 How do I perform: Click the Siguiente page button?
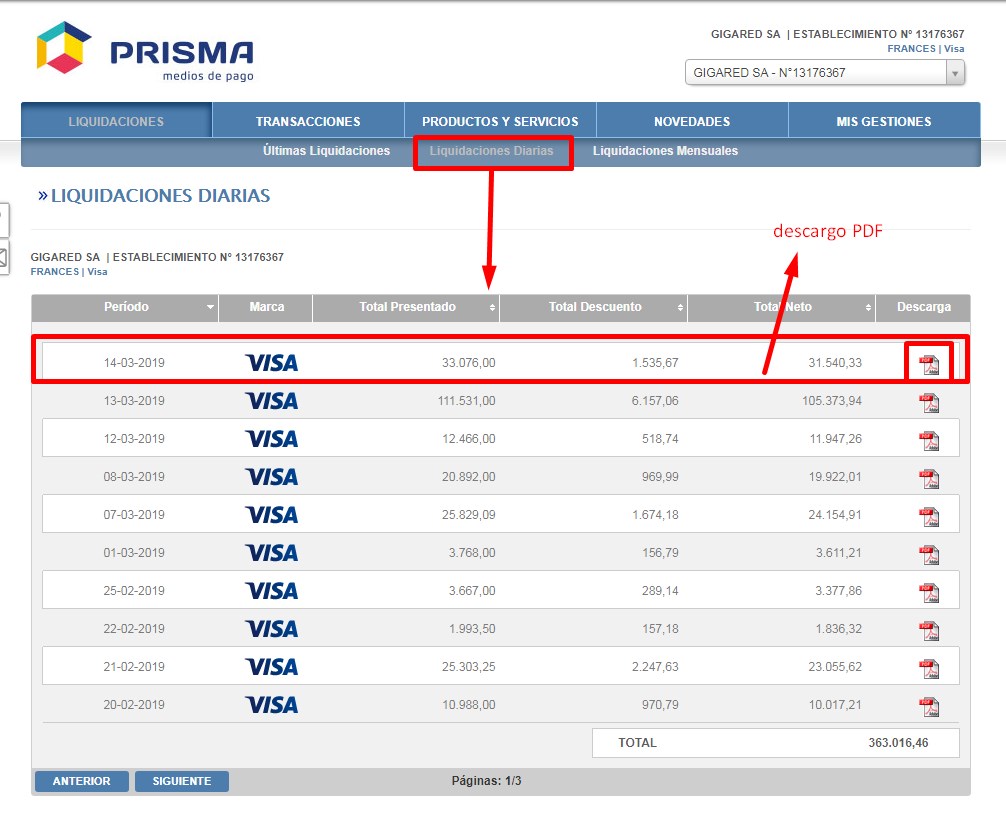(182, 781)
